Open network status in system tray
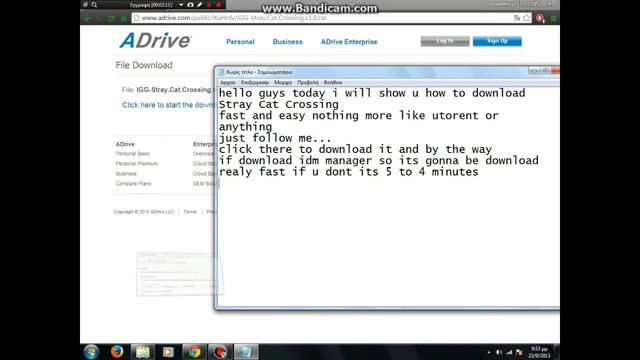The height and width of the screenshot is (360, 640). 509,352
